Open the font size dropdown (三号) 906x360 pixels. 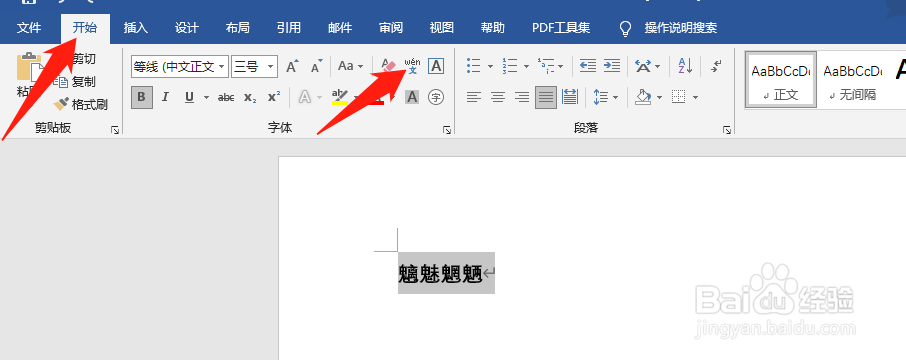tap(270, 67)
